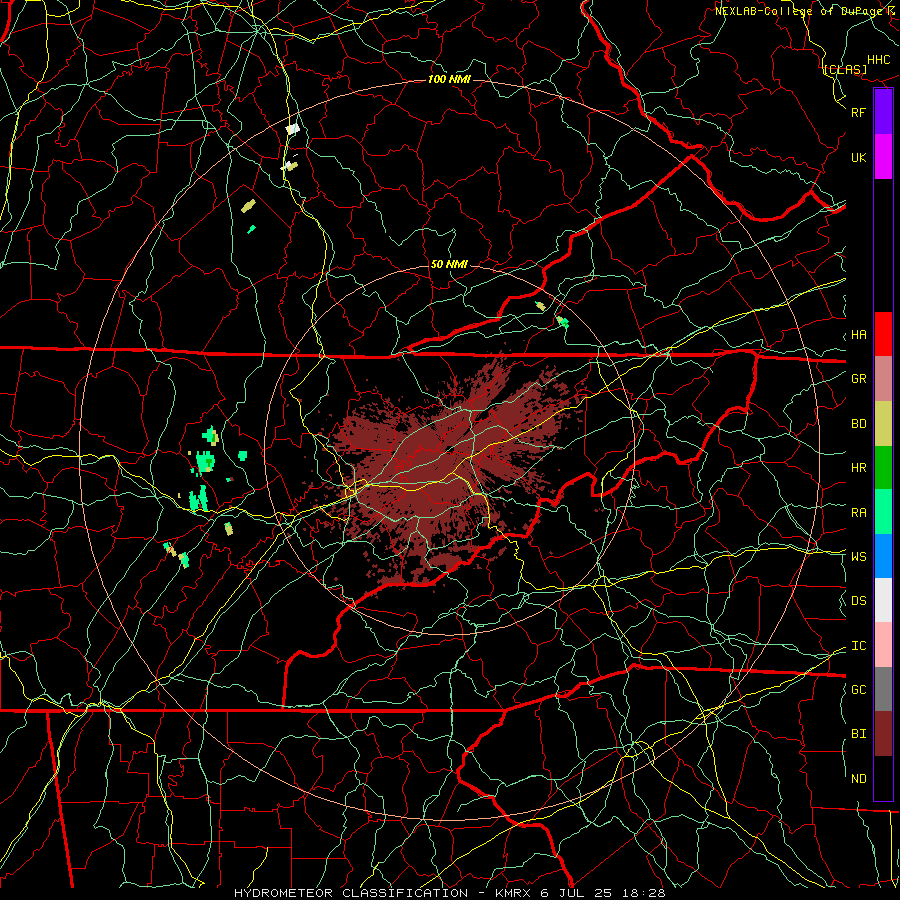Click the RF legend label
900x900 pixels.
coord(858,112)
